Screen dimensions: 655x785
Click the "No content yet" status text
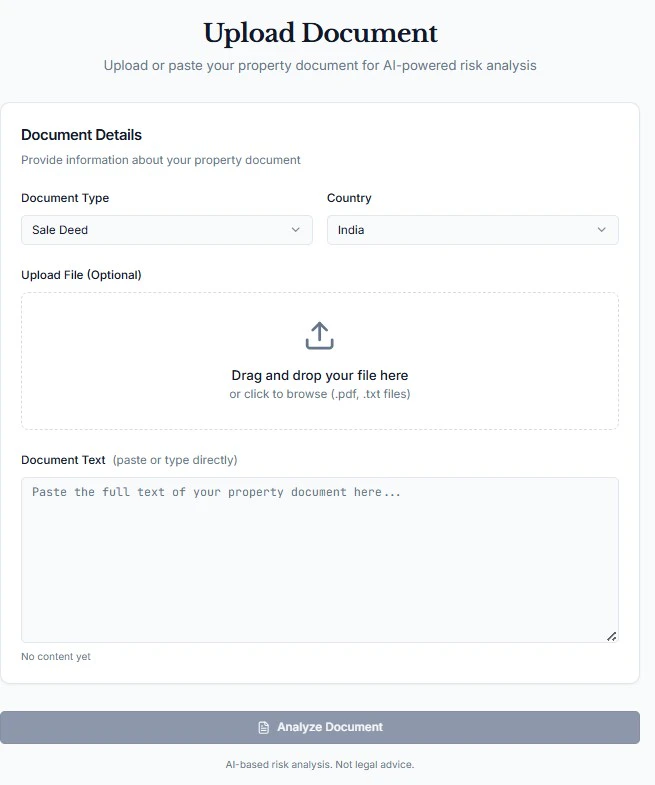click(56, 657)
